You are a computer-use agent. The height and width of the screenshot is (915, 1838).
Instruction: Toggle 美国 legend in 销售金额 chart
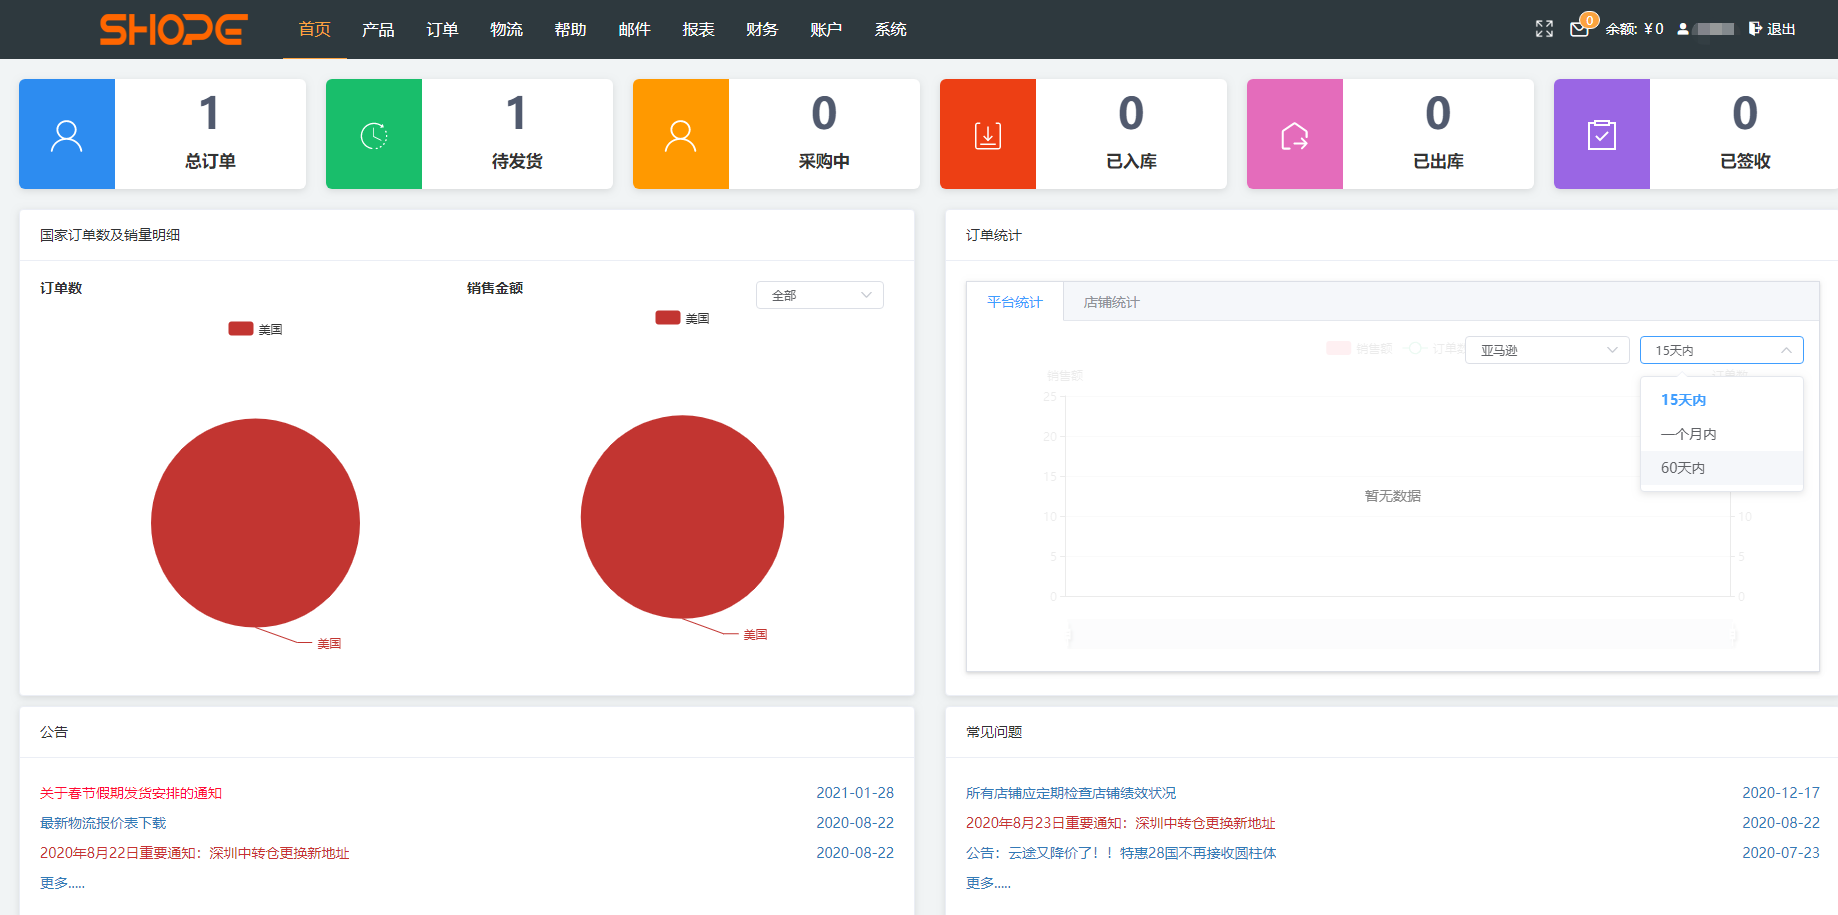(x=683, y=318)
